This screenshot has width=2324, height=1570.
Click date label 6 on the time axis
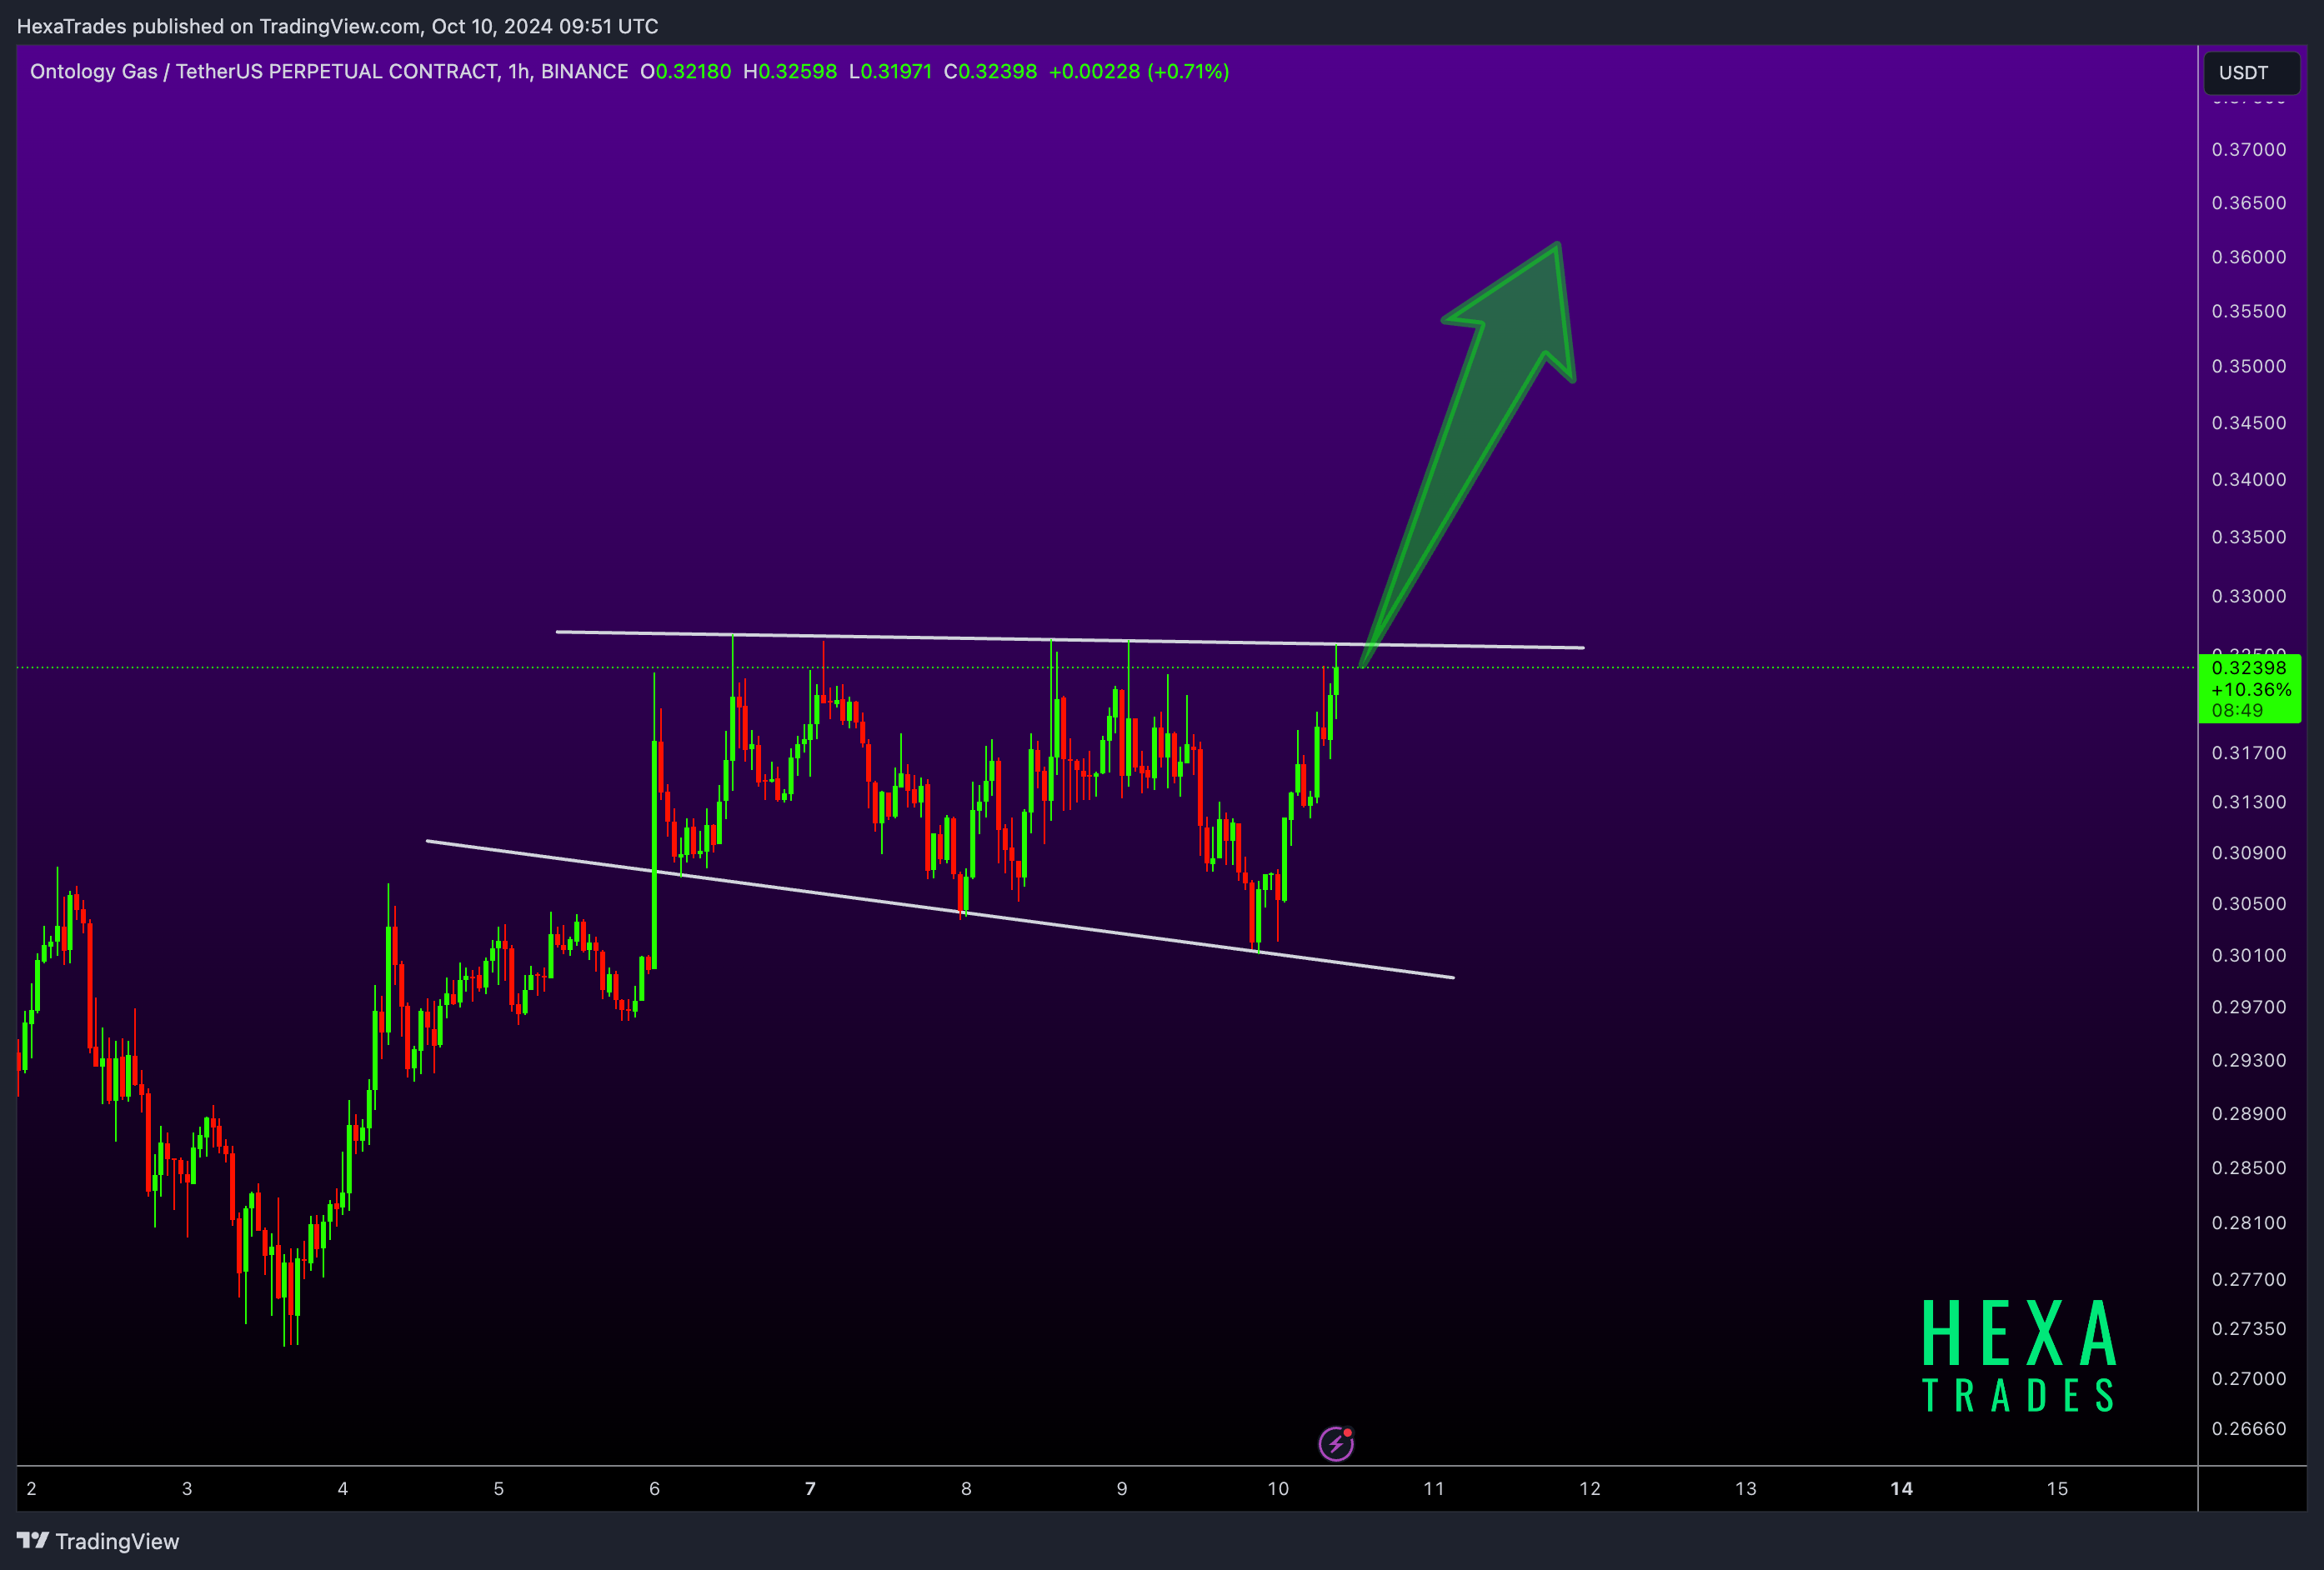click(x=655, y=1488)
